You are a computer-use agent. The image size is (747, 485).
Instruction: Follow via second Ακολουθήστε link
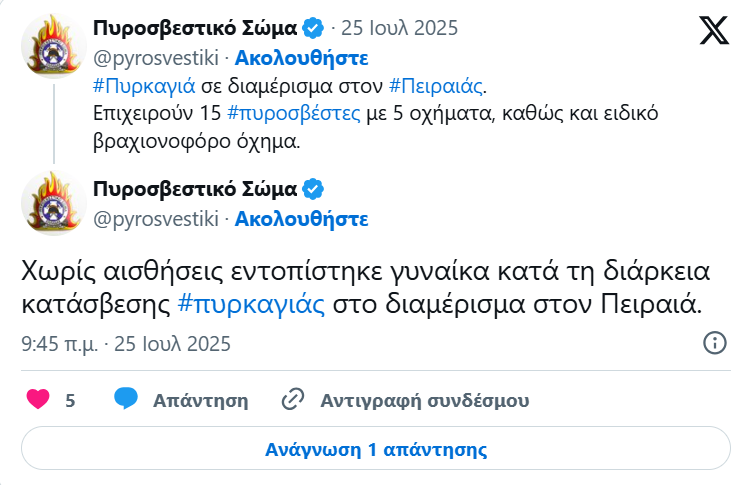pyautogui.click(x=302, y=219)
